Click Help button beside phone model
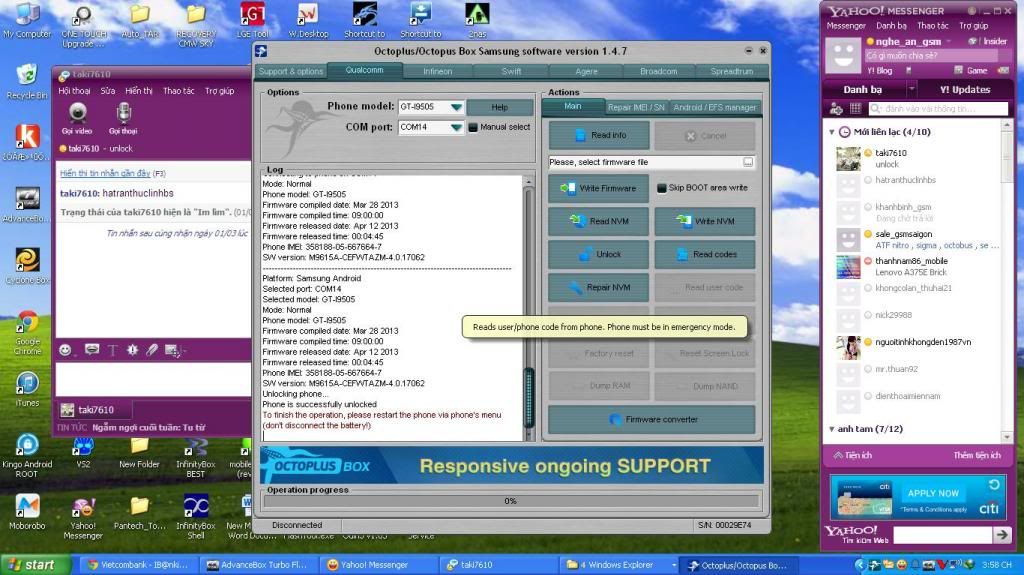The image size is (1024, 575). click(500, 107)
